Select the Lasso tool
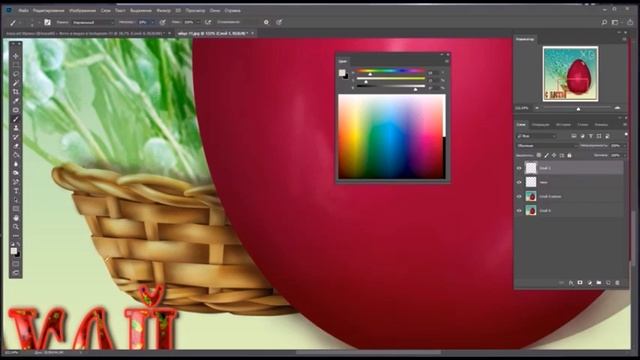The image size is (640, 360). [16, 74]
